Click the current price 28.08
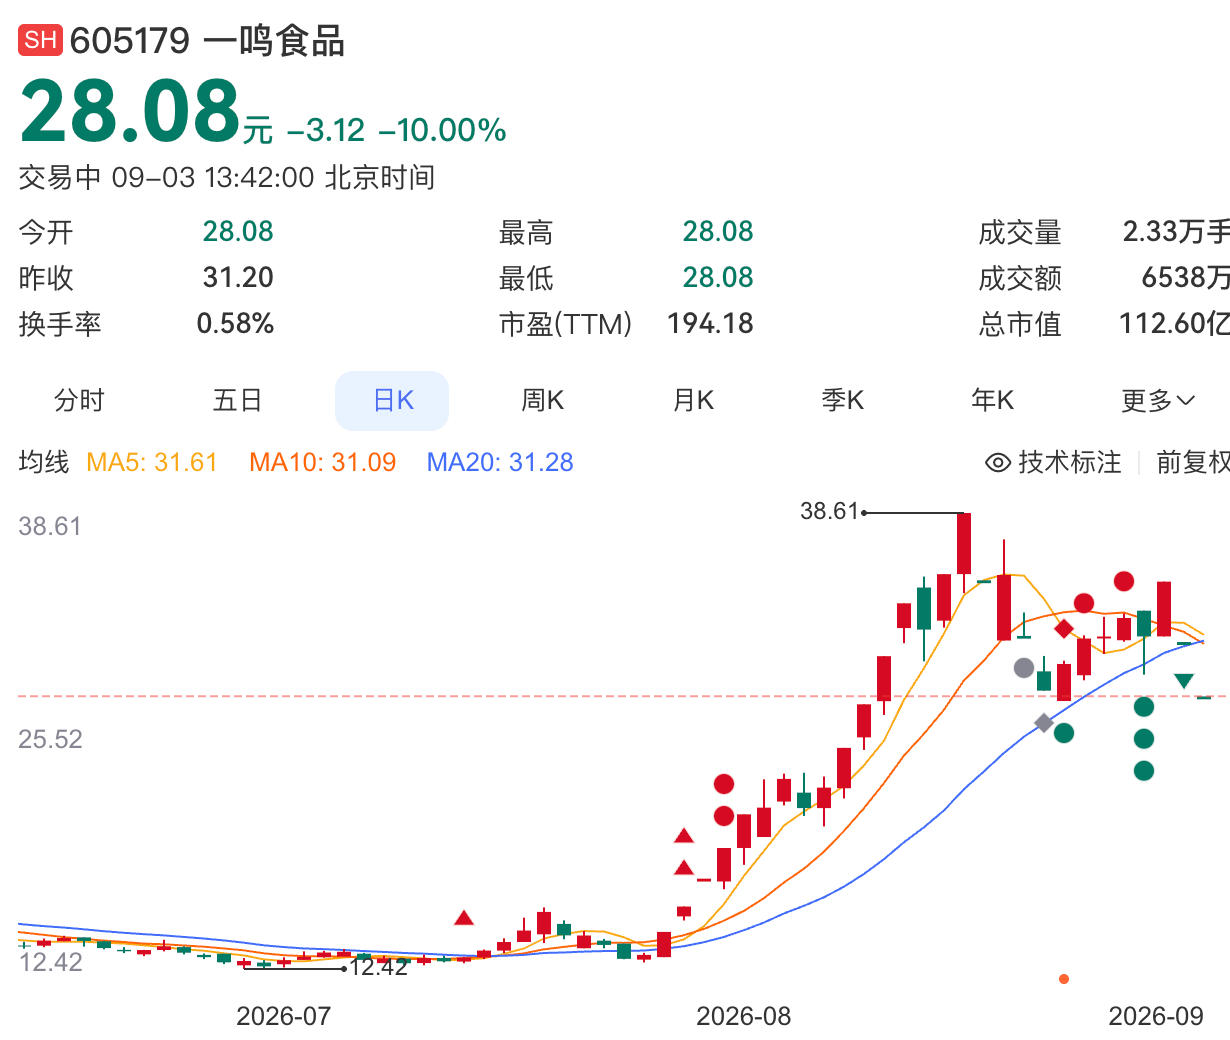 (x=130, y=110)
